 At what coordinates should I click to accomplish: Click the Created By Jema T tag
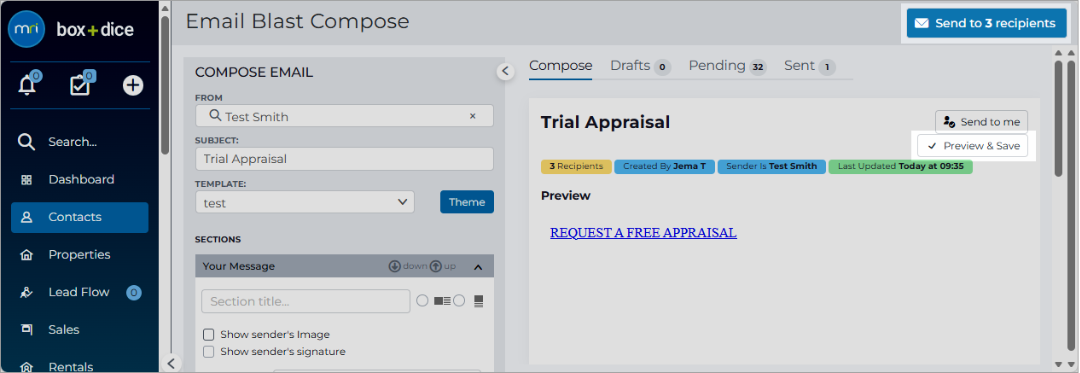tap(665, 167)
